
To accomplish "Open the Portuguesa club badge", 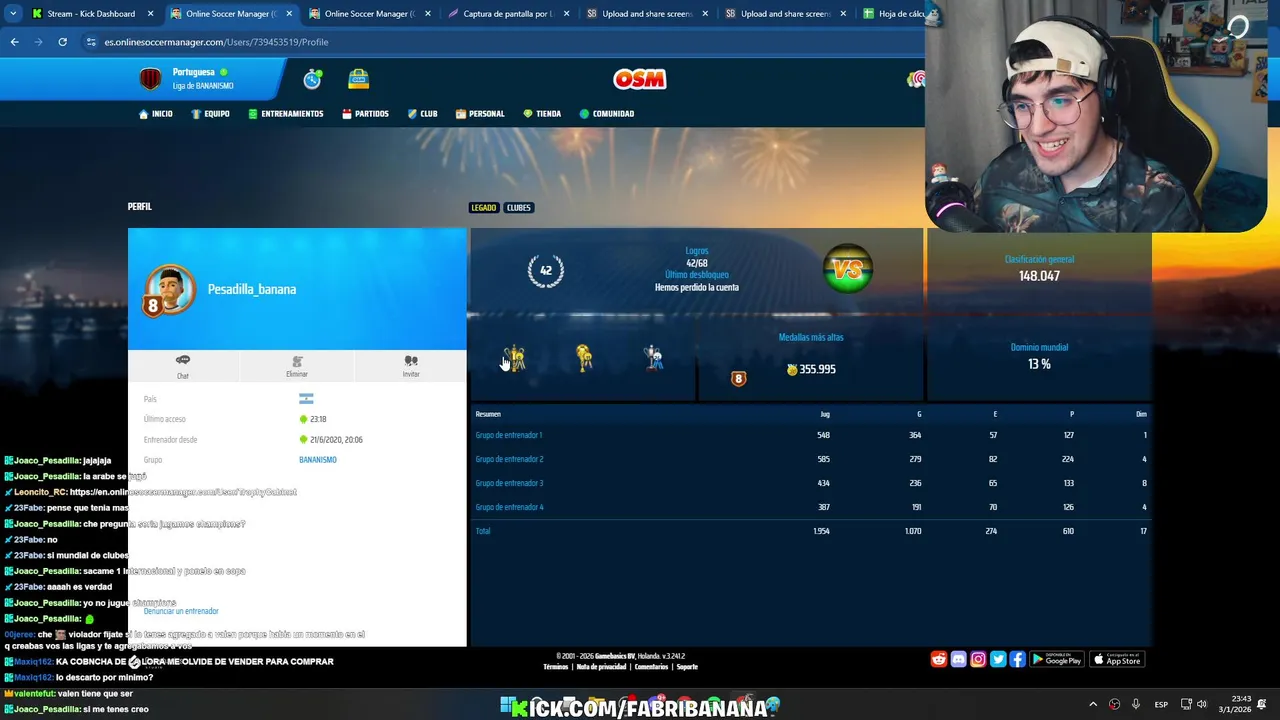I will tap(150, 79).
